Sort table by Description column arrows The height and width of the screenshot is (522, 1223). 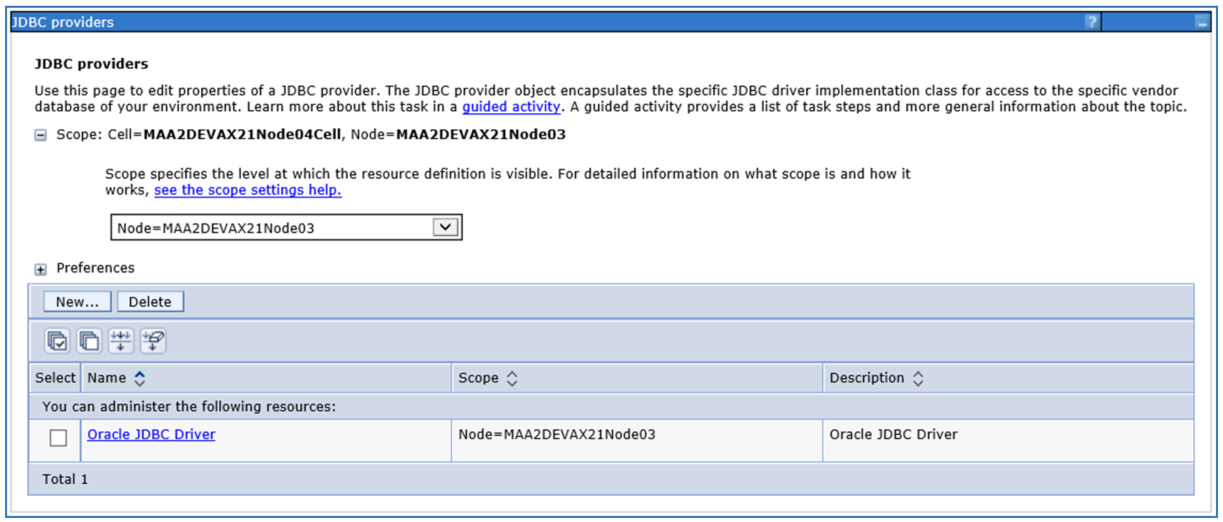pos(918,378)
